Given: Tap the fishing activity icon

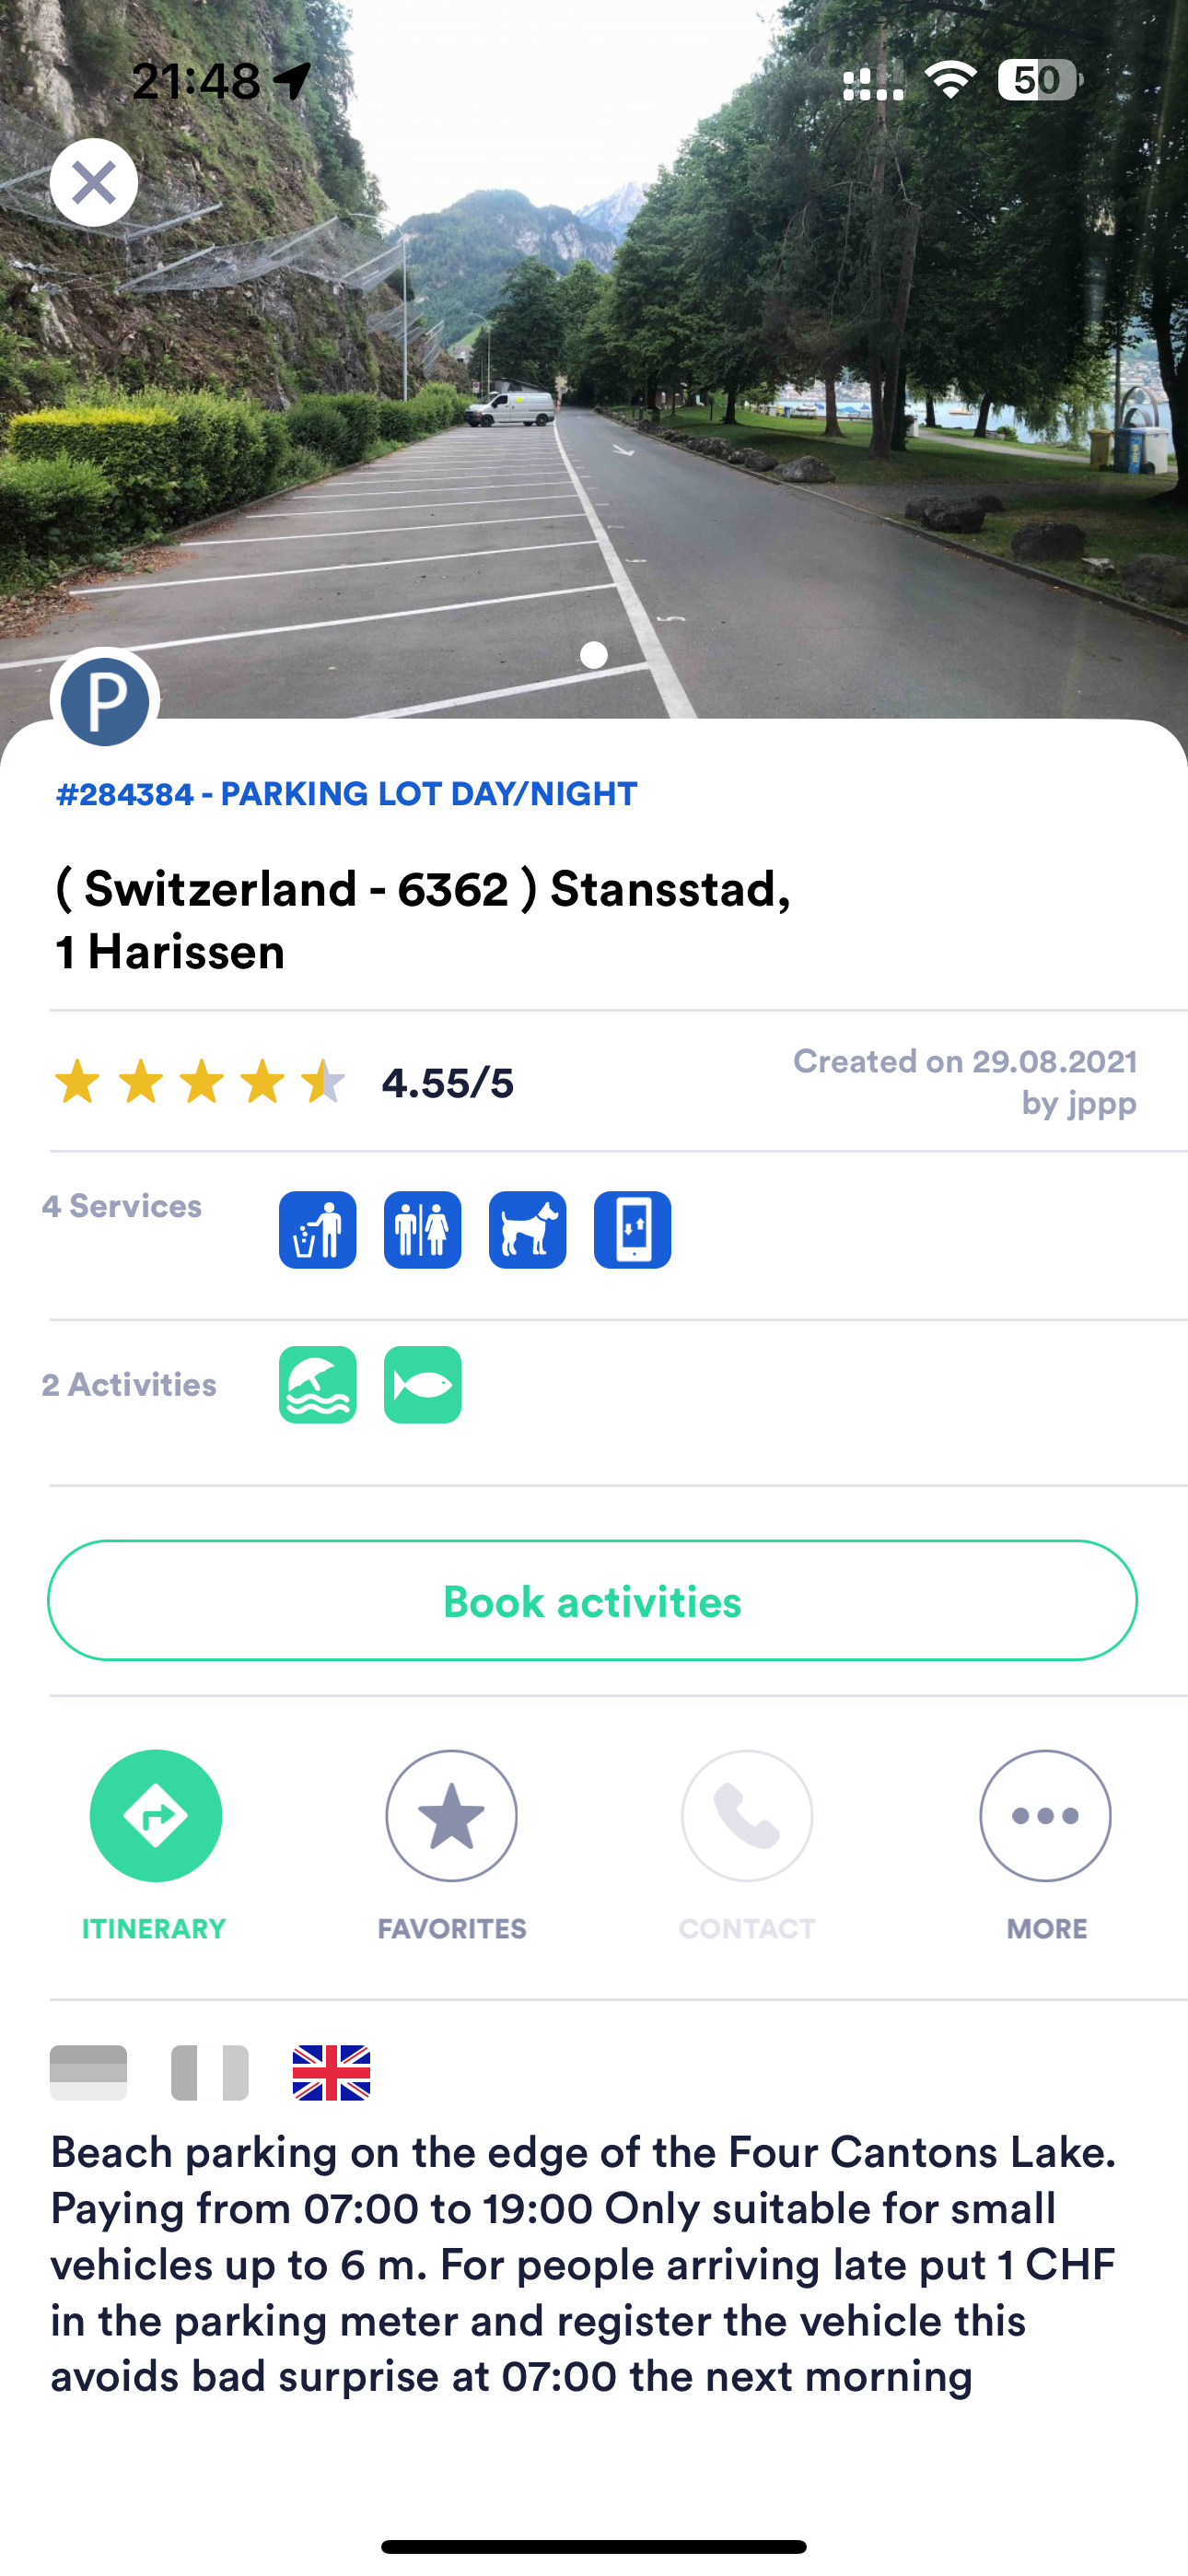Looking at the screenshot, I should coord(422,1384).
